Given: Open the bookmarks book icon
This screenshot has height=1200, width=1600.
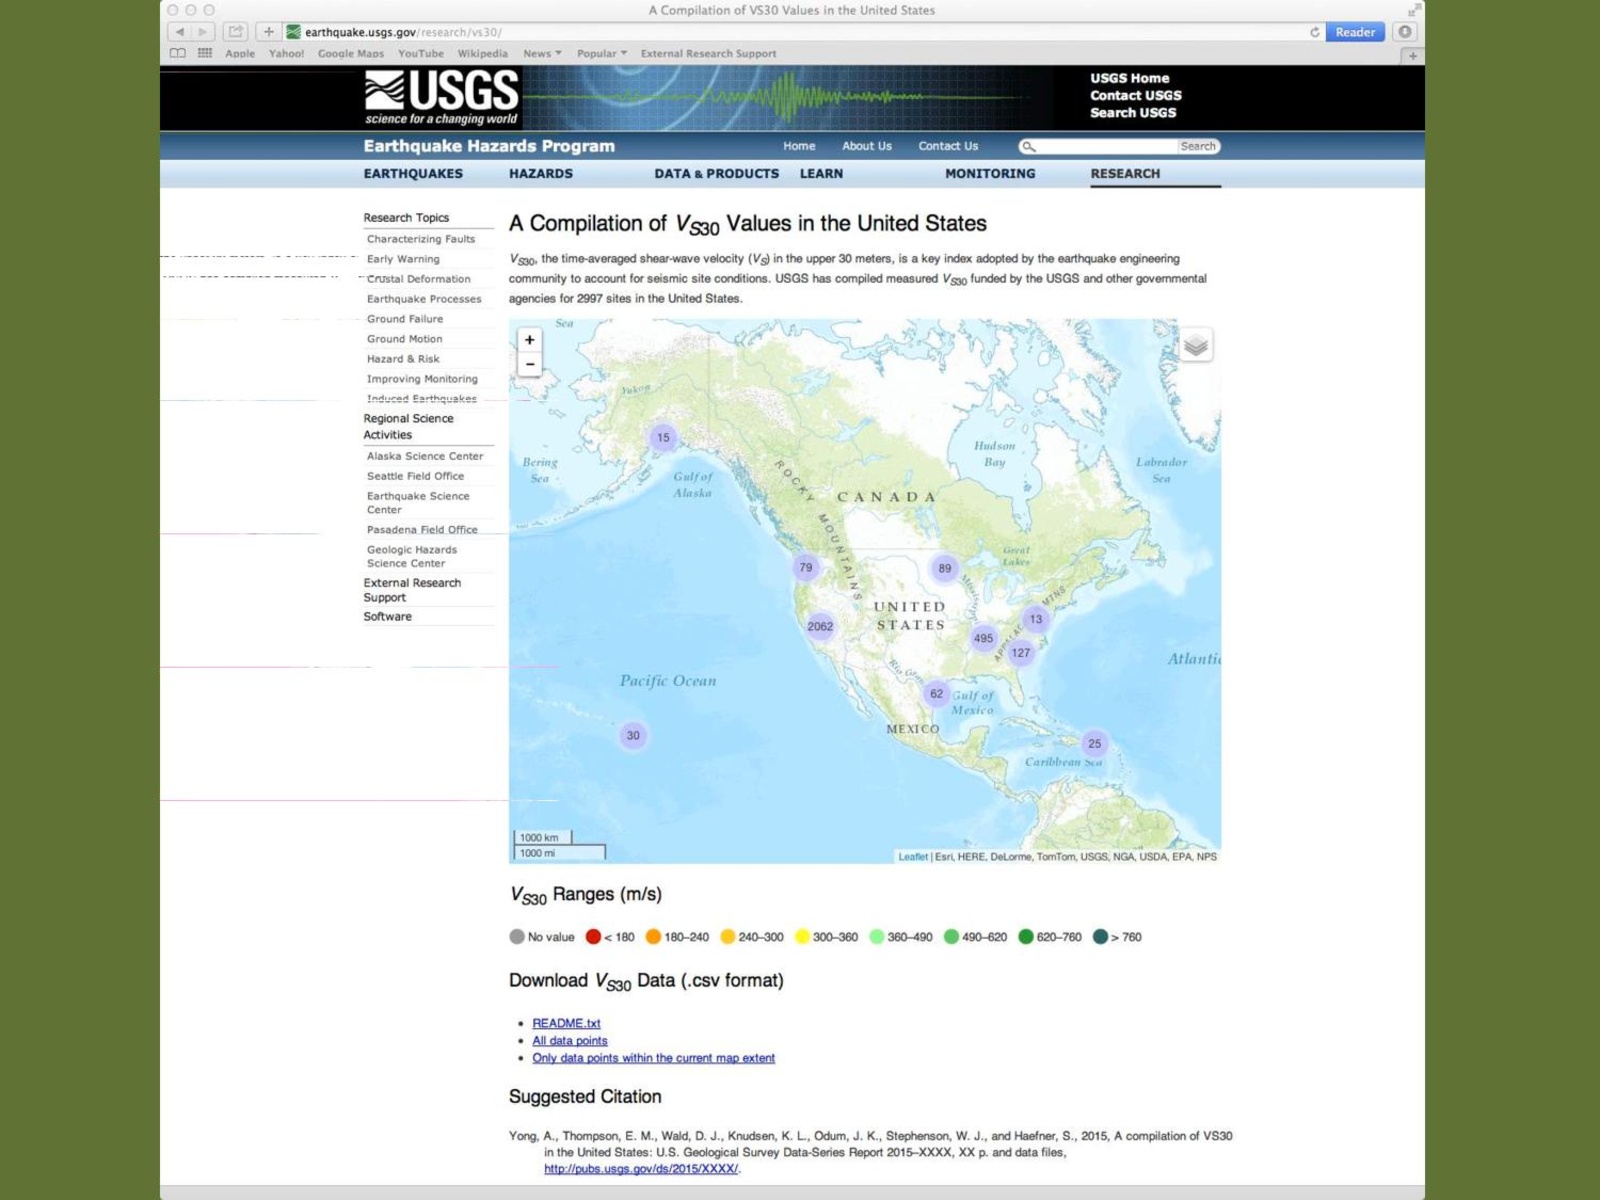Looking at the screenshot, I should click(x=178, y=53).
